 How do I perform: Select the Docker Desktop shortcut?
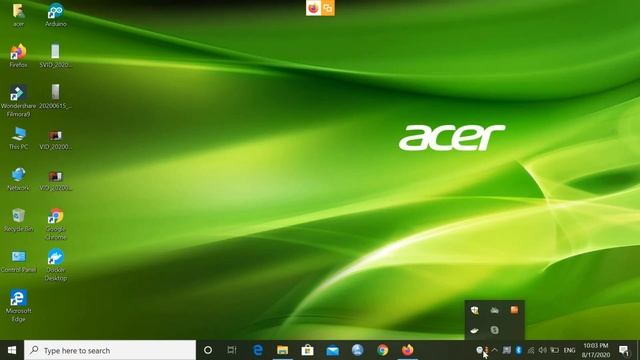pyautogui.click(x=56, y=265)
